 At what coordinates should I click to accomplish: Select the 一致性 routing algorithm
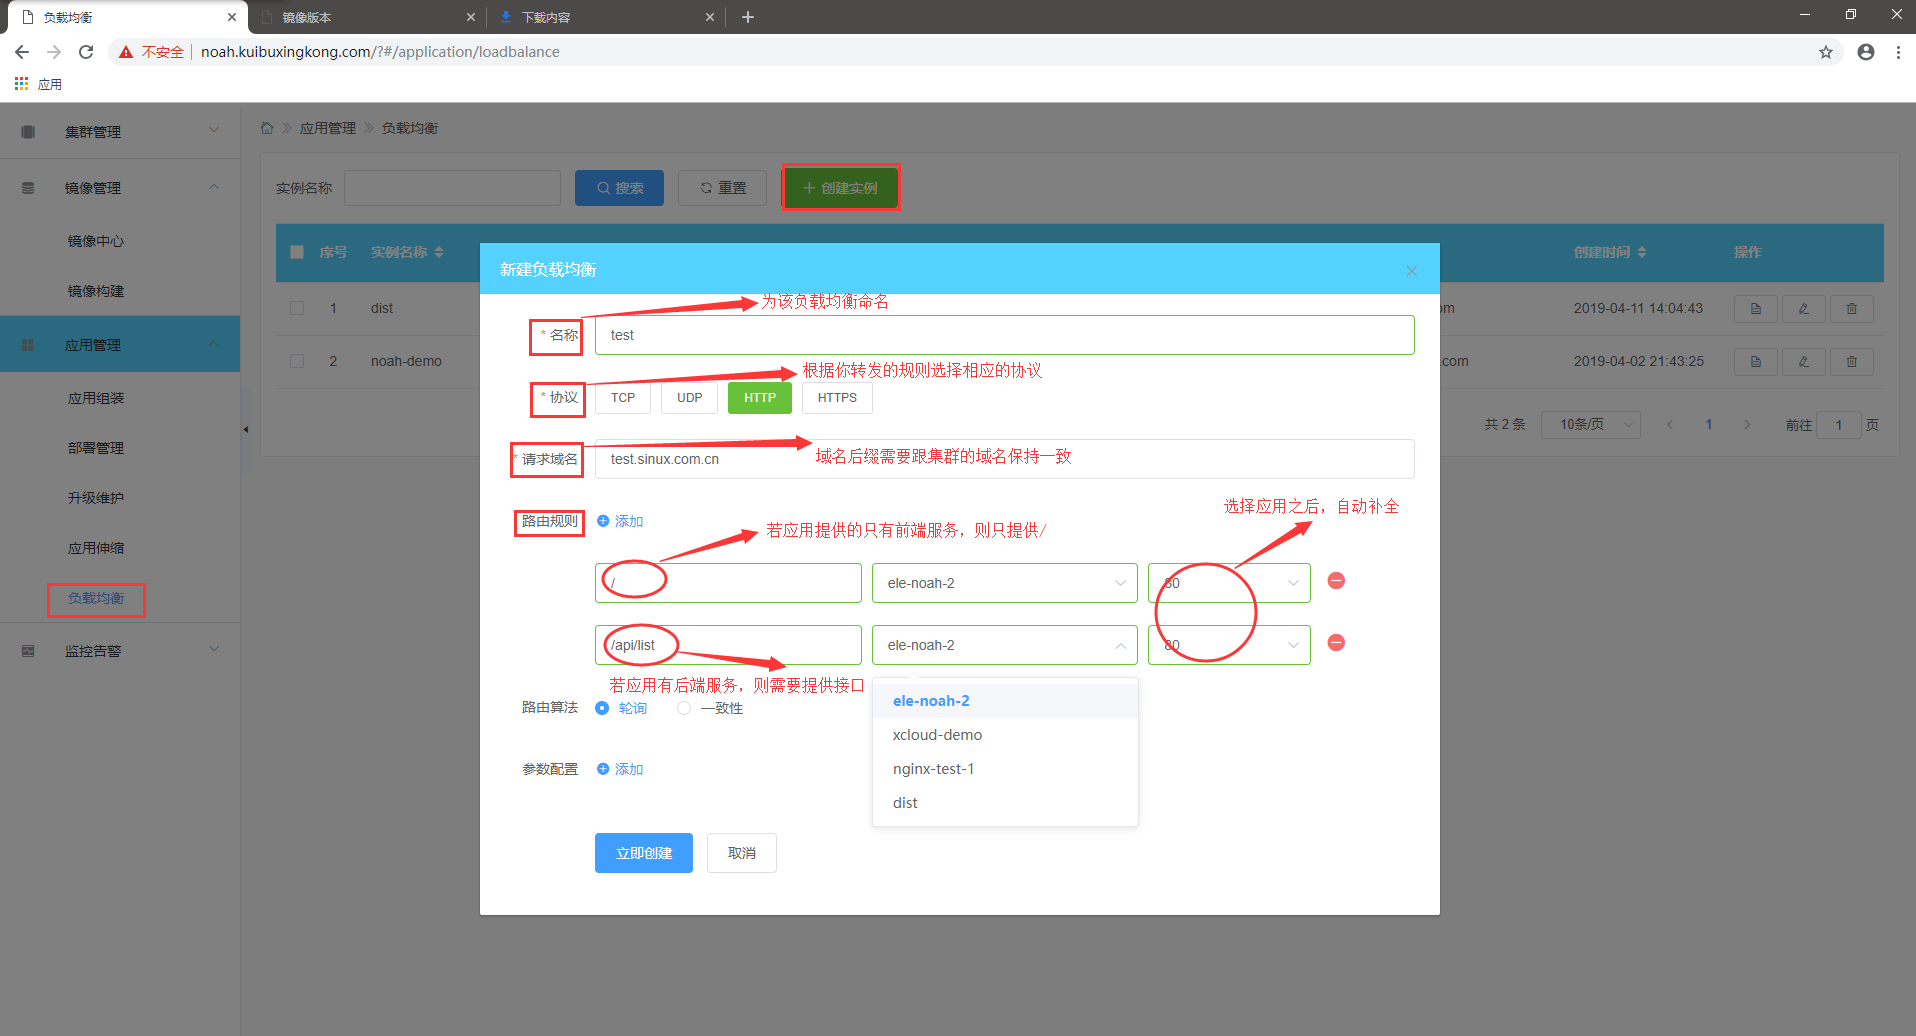click(x=710, y=708)
